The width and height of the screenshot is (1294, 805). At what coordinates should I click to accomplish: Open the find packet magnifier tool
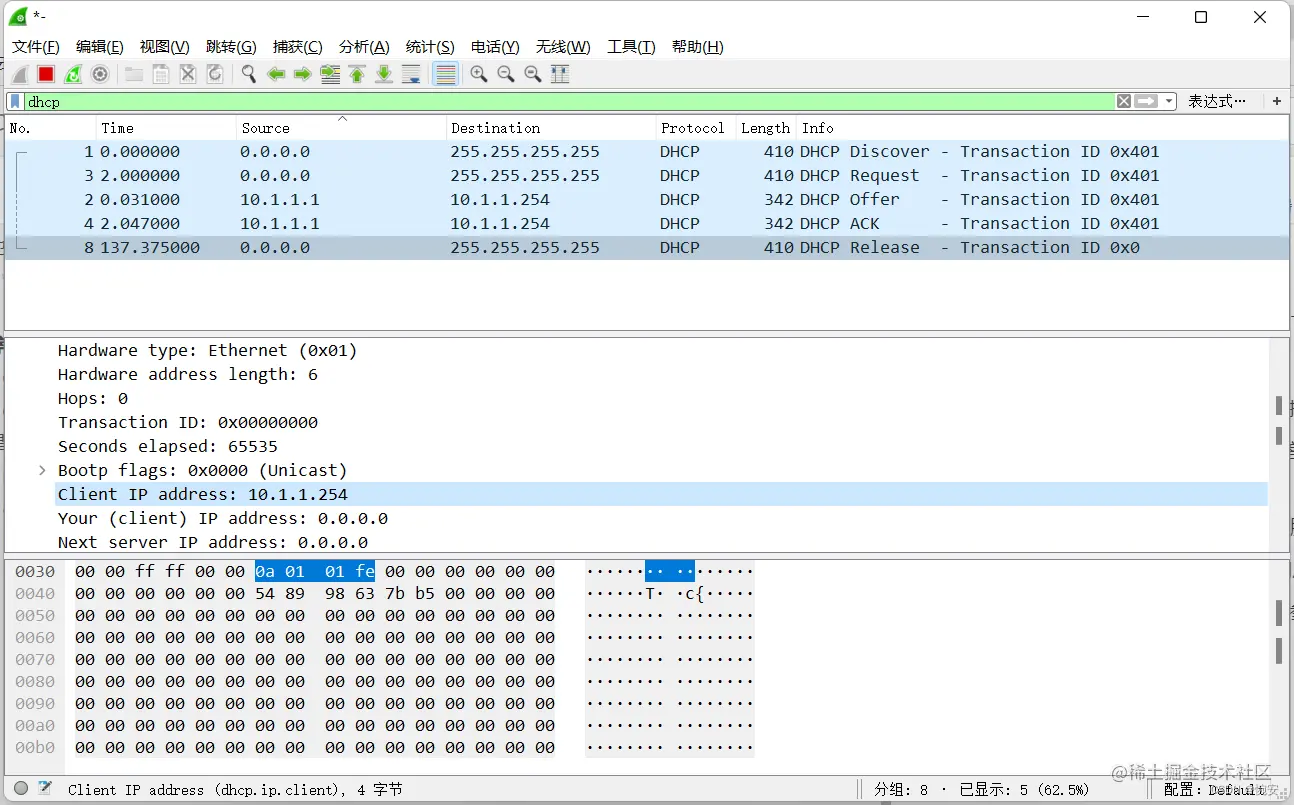click(249, 74)
